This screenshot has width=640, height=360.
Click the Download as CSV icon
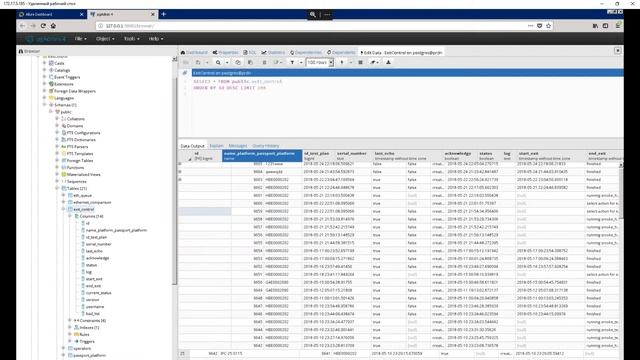pos(388,62)
